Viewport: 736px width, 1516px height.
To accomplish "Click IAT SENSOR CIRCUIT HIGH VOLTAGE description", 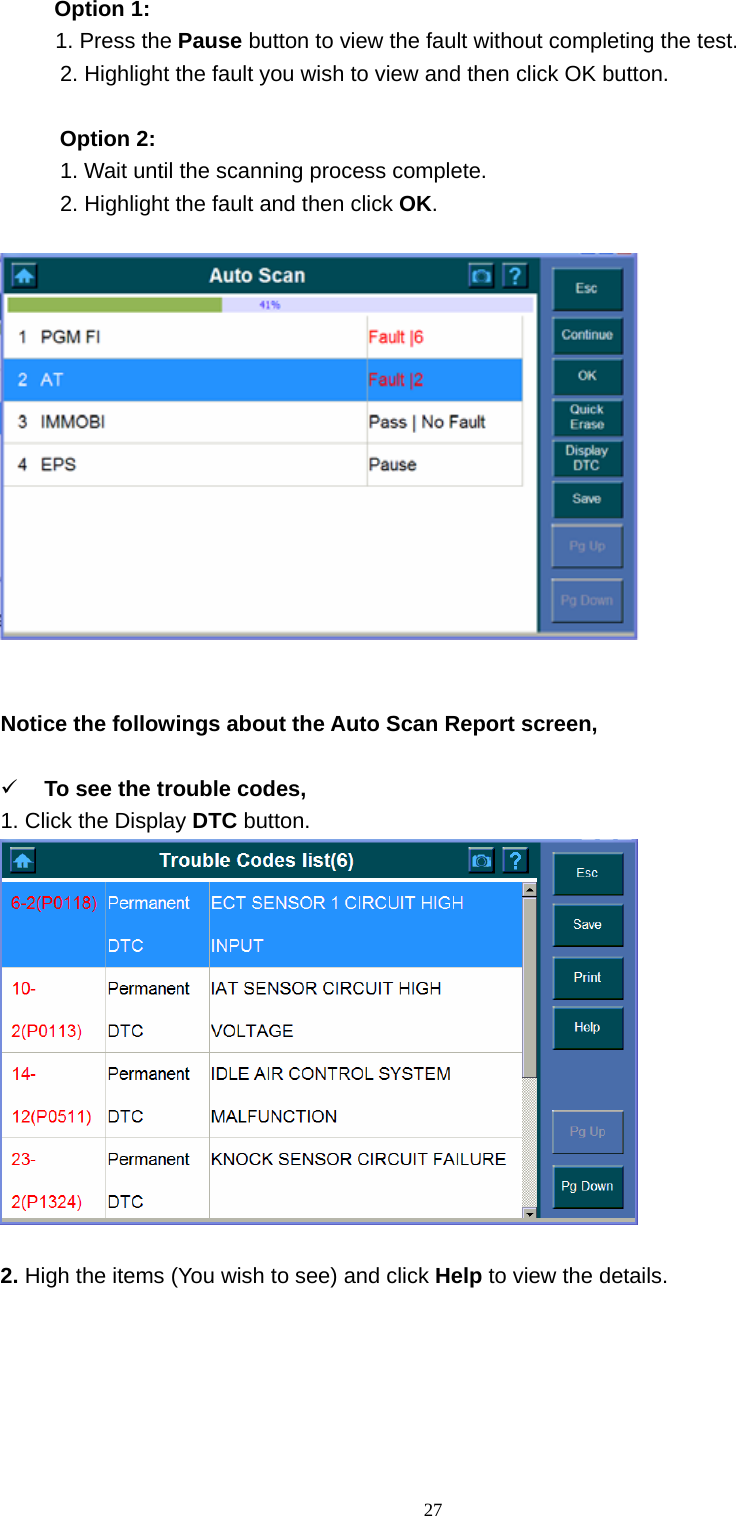I will click(326, 1010).
